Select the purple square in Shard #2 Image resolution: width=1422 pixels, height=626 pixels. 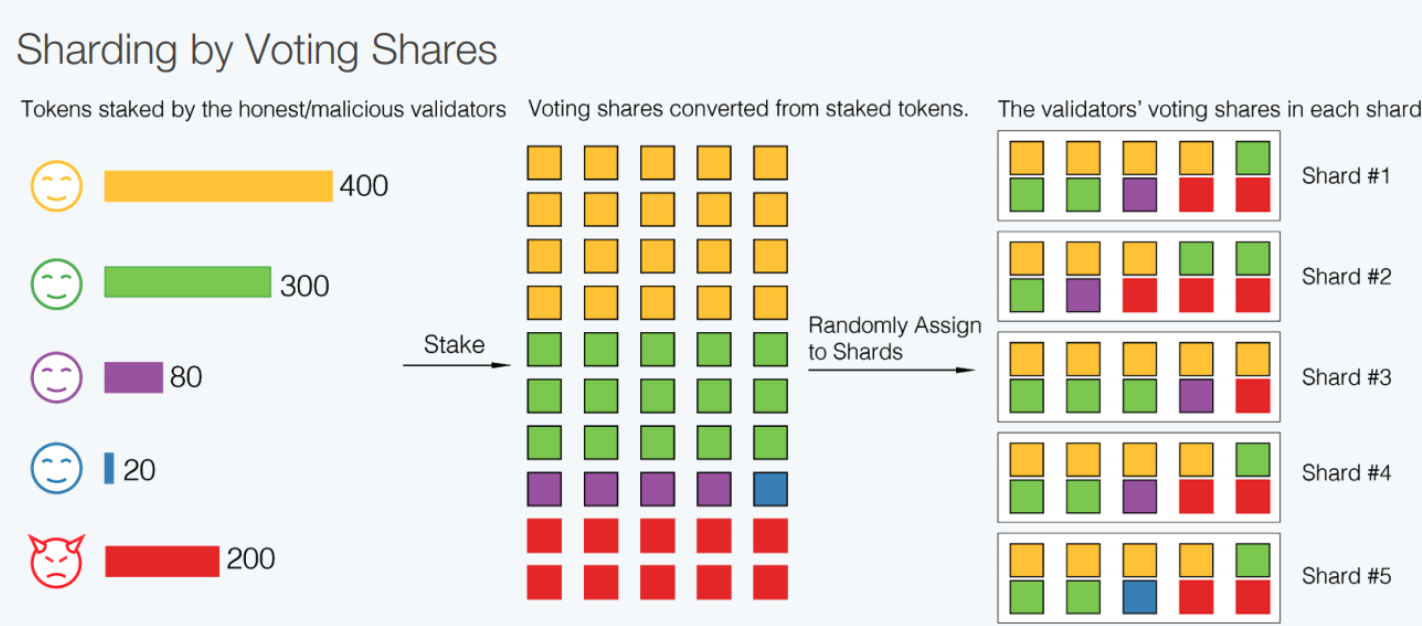(1082, 295)
